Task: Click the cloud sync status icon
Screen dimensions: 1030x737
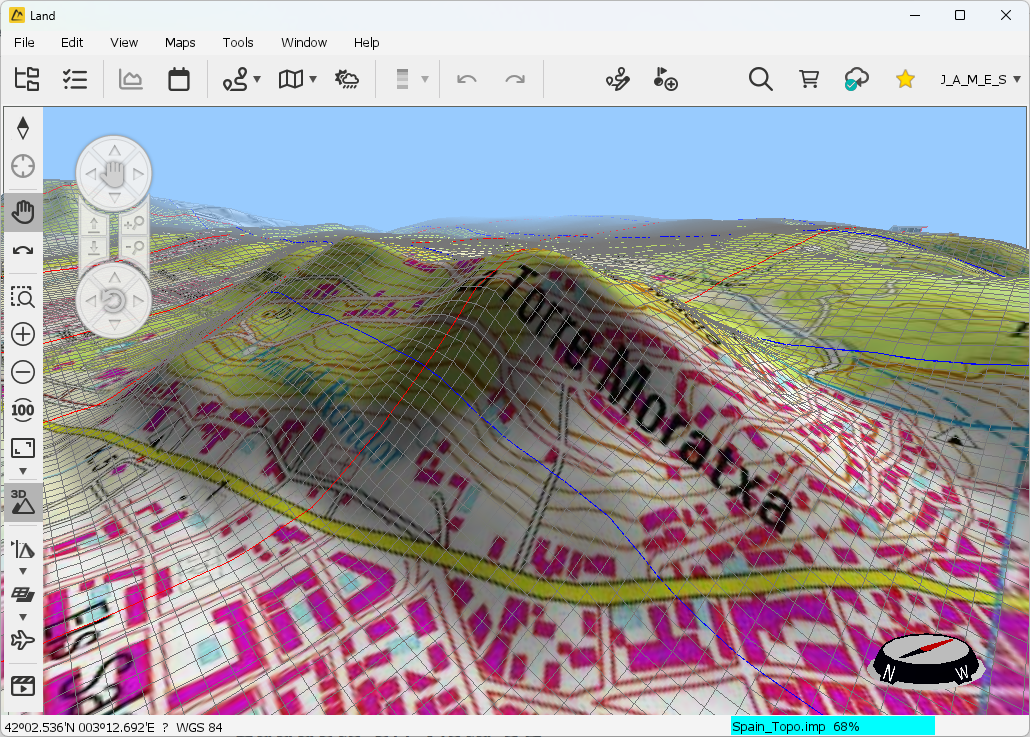Action: point(857,79)
